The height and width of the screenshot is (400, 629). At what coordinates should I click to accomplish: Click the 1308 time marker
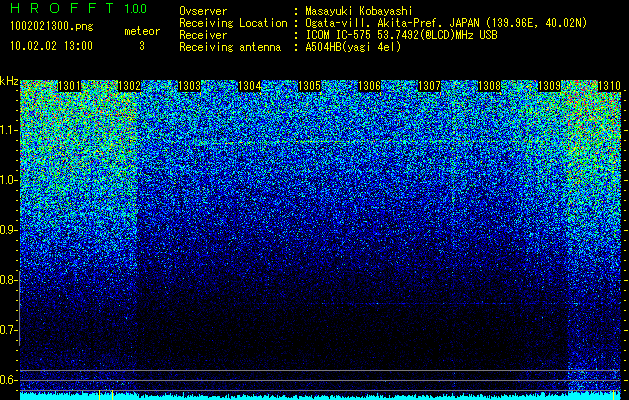pos(490,86)
